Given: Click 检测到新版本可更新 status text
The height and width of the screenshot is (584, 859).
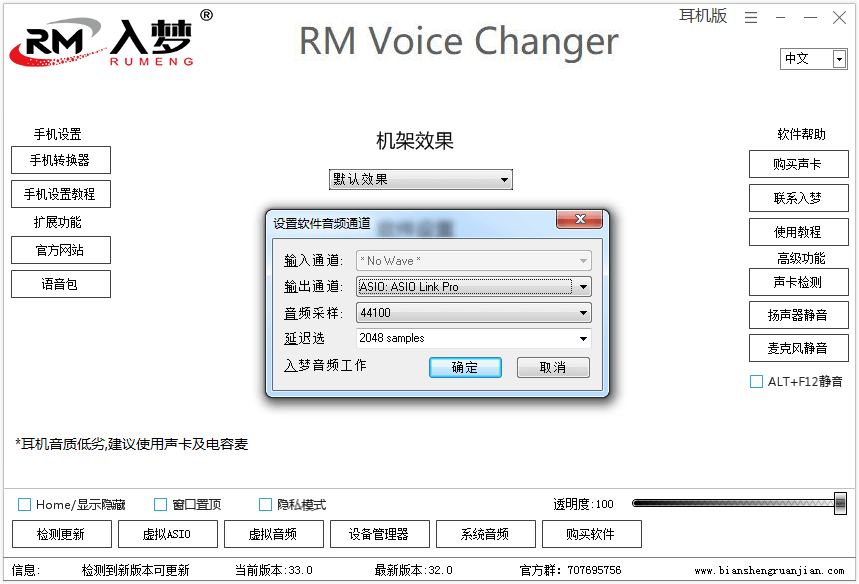Looking at the screenshot, I should click(x=135, y=570).
